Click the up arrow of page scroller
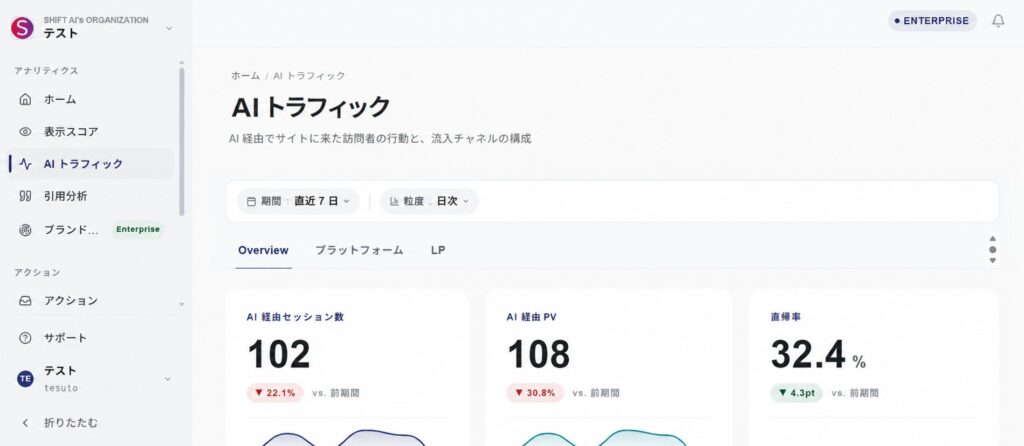 click(993, 239)
